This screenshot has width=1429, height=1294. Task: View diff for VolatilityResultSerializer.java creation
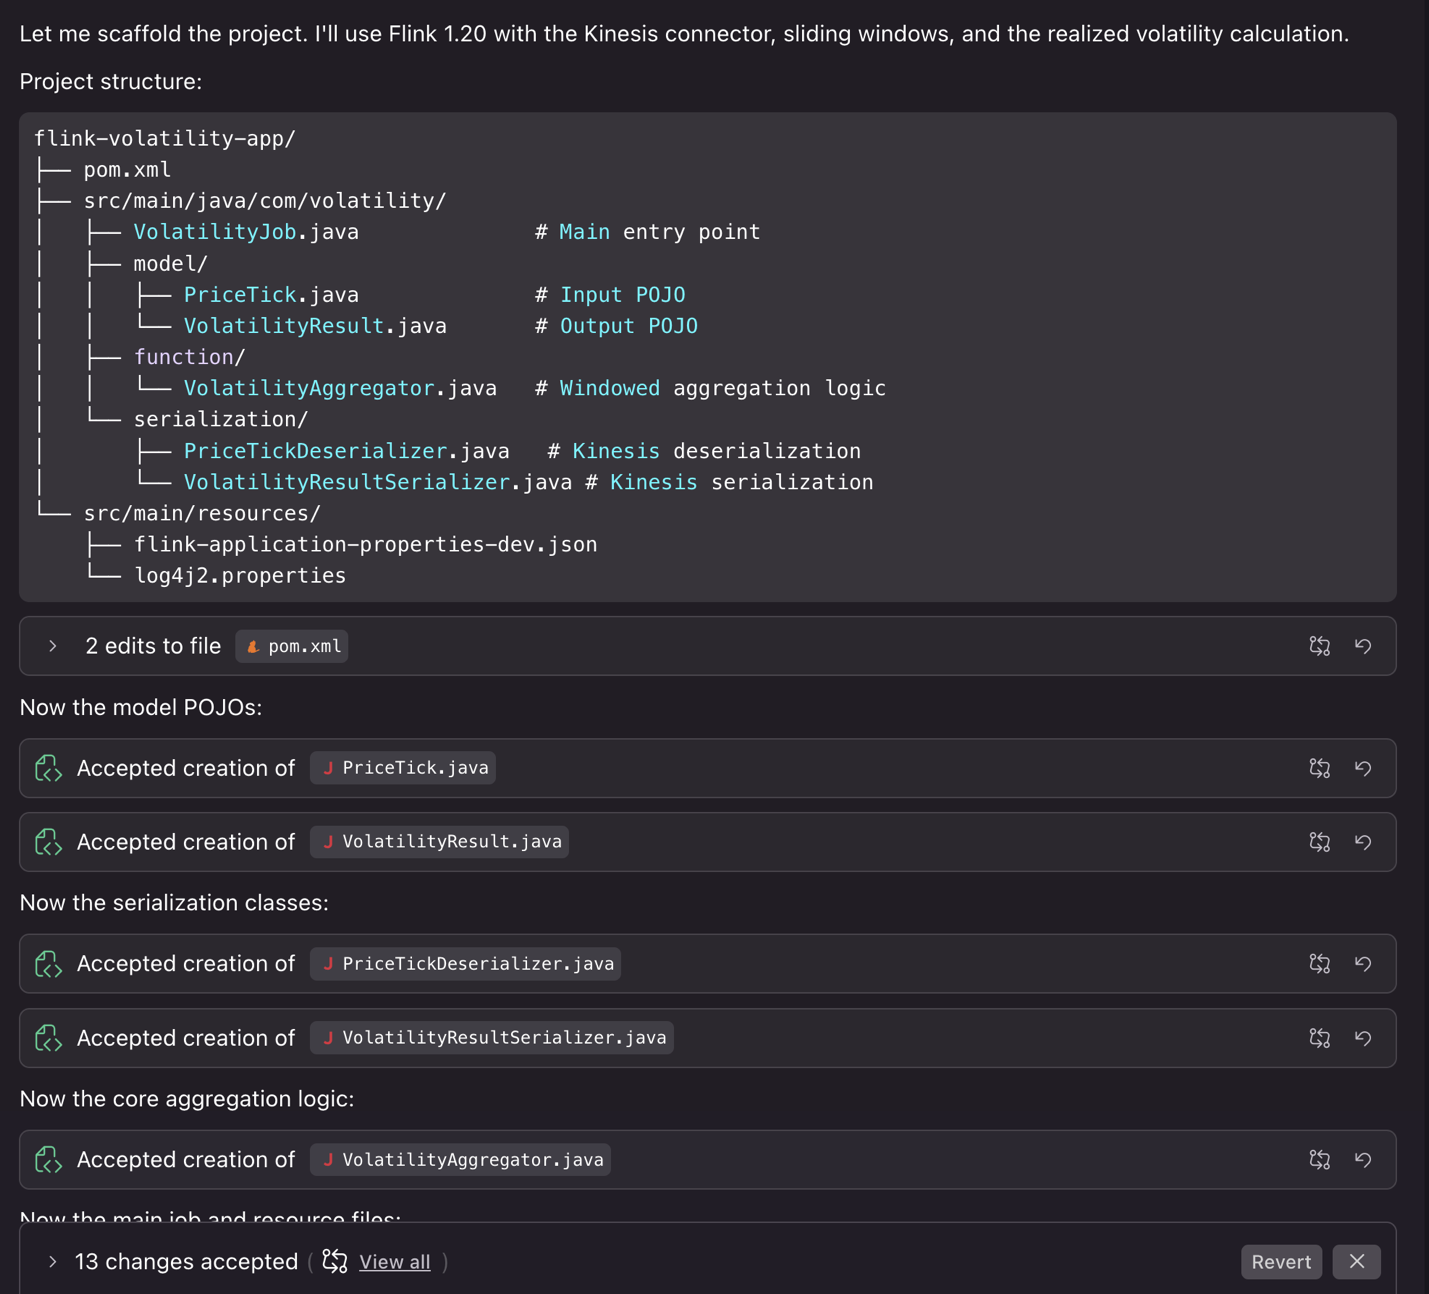point(1320,1038)
